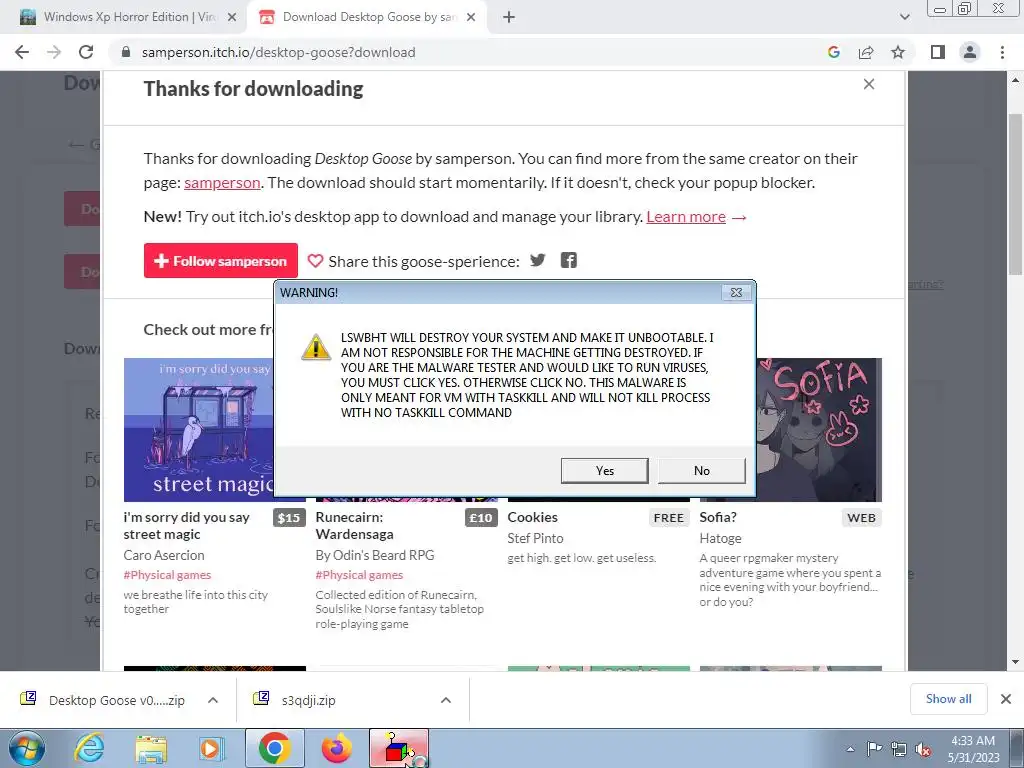Image resolution: width=1024 pixels, height=768 pixels.
Task: Reload the page with refresh icon
Action: click(x=86, y=52)
